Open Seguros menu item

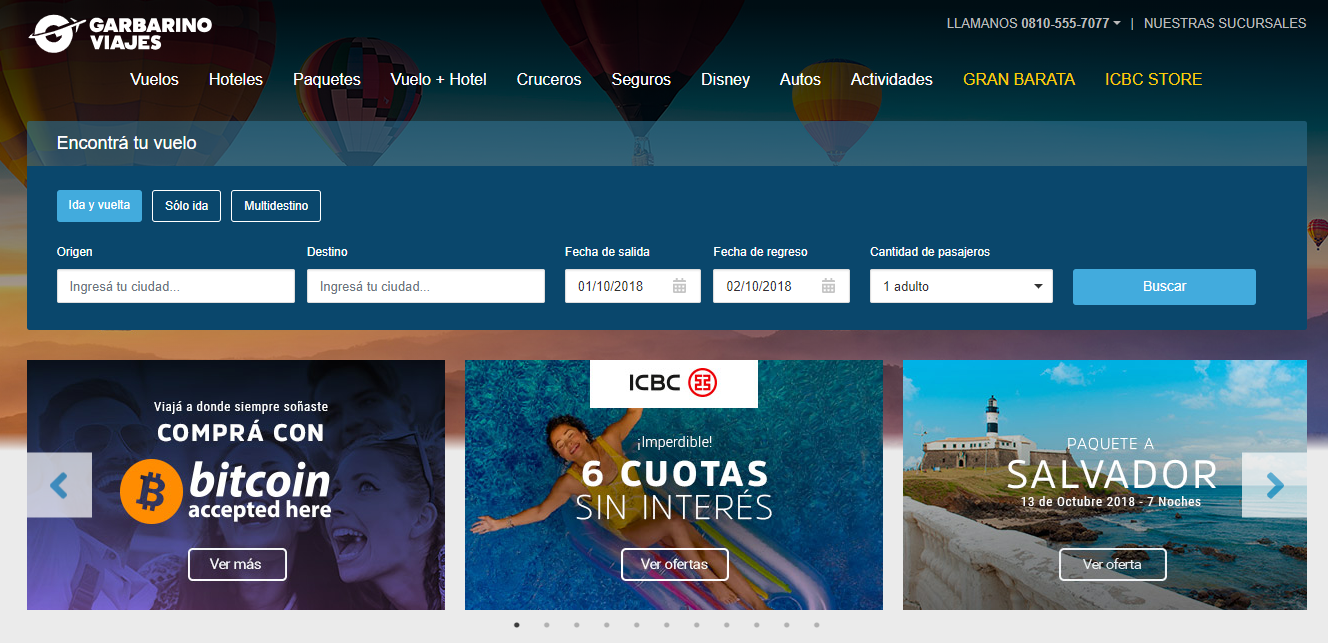(641, 79)
